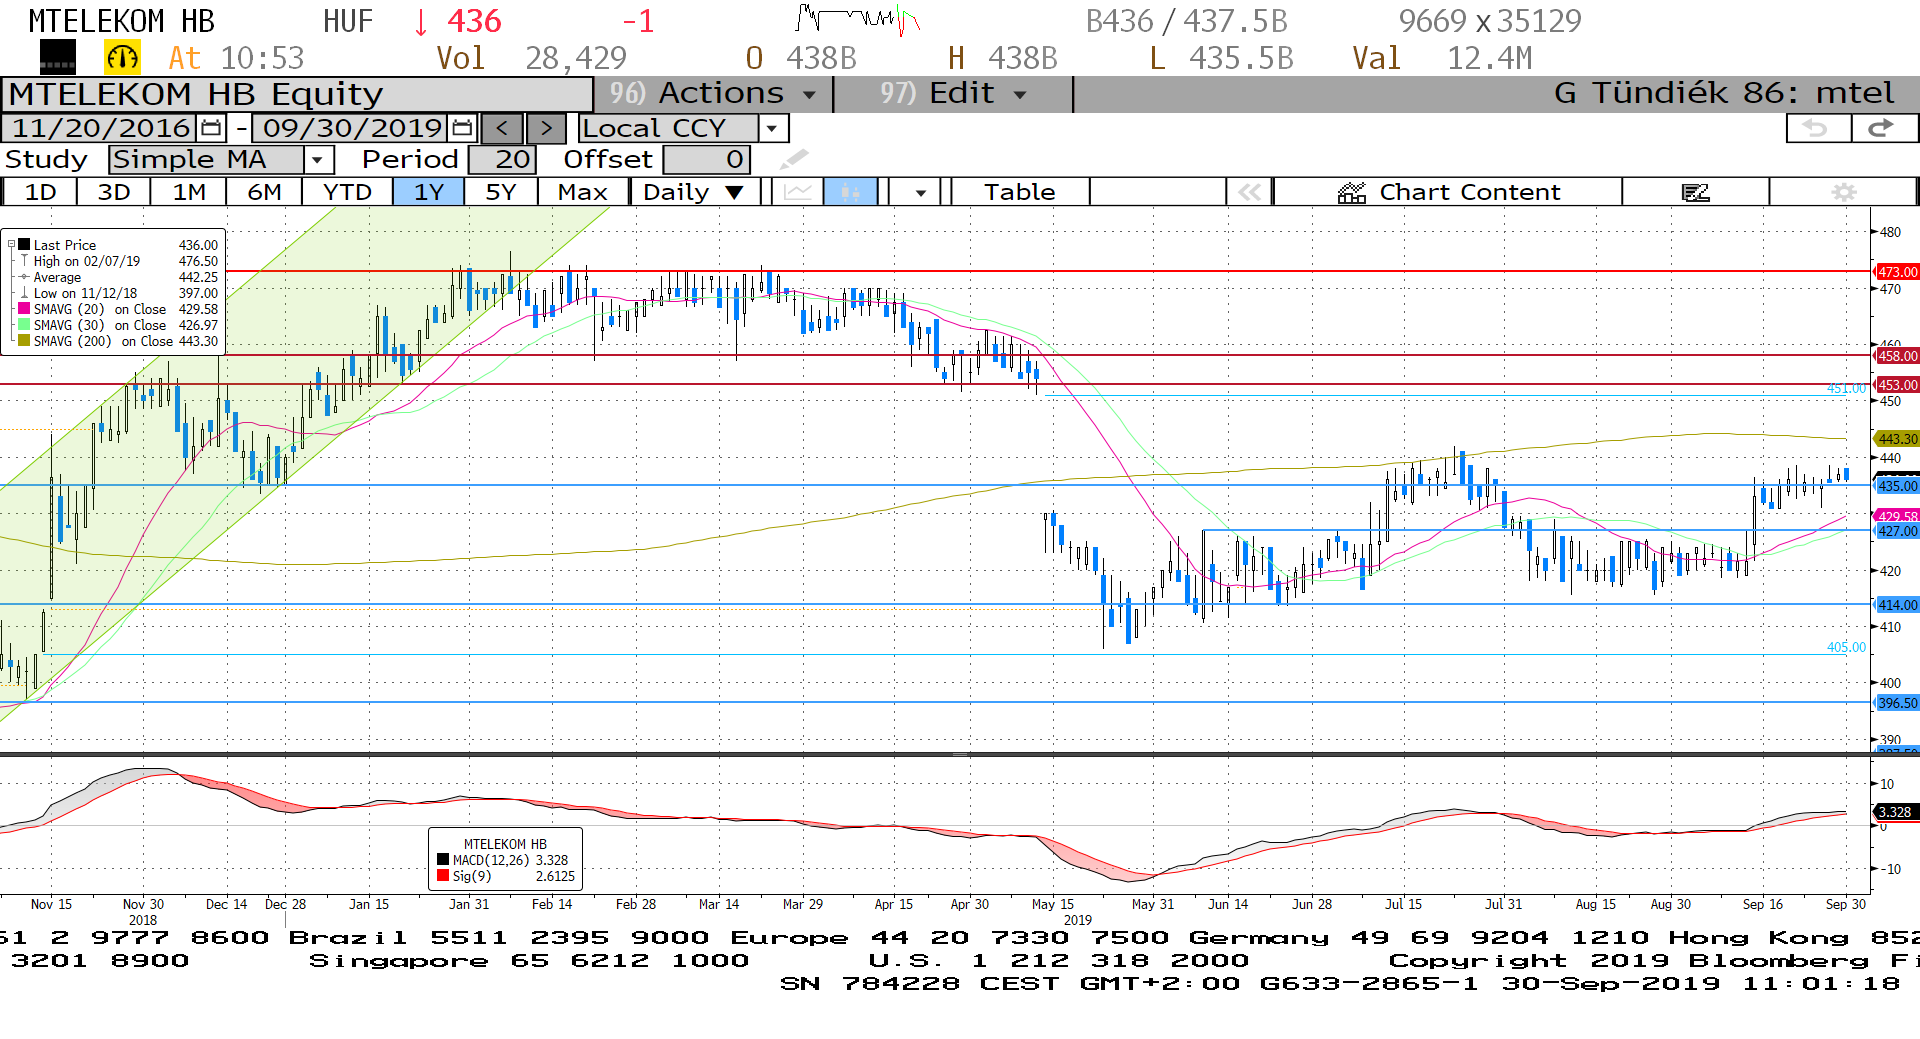Select the Max range tab
The width and height of the screenshot is (1920, 1039).
[583, 192]
